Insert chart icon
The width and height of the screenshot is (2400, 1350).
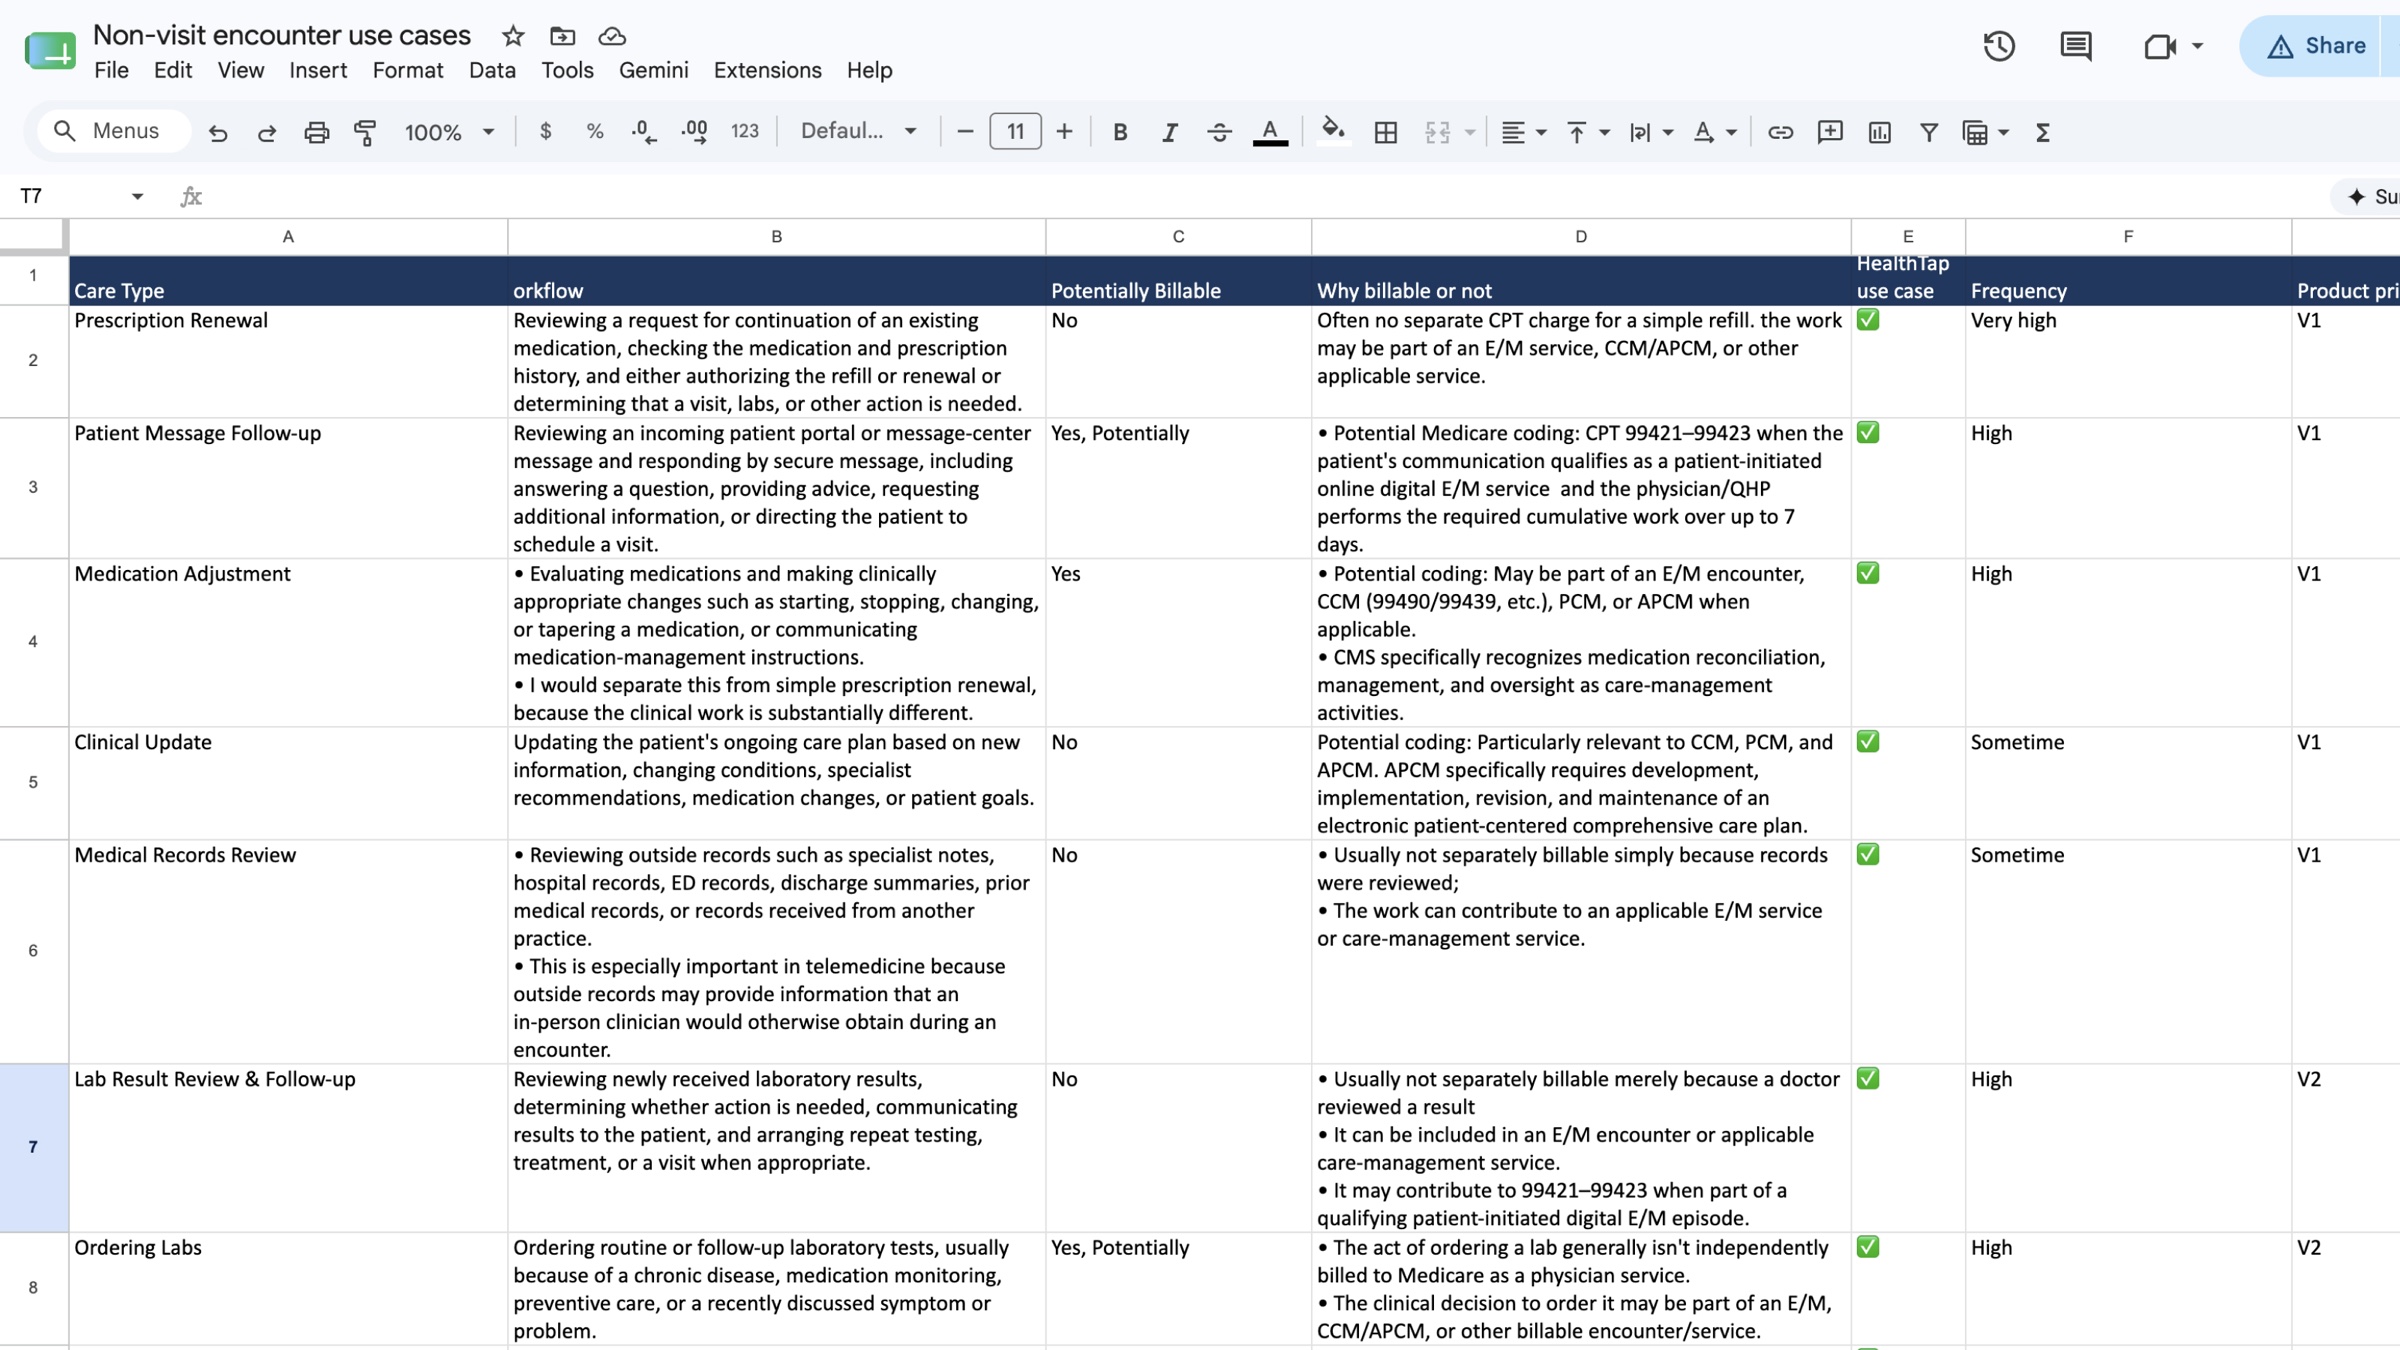click(1880, 132)
